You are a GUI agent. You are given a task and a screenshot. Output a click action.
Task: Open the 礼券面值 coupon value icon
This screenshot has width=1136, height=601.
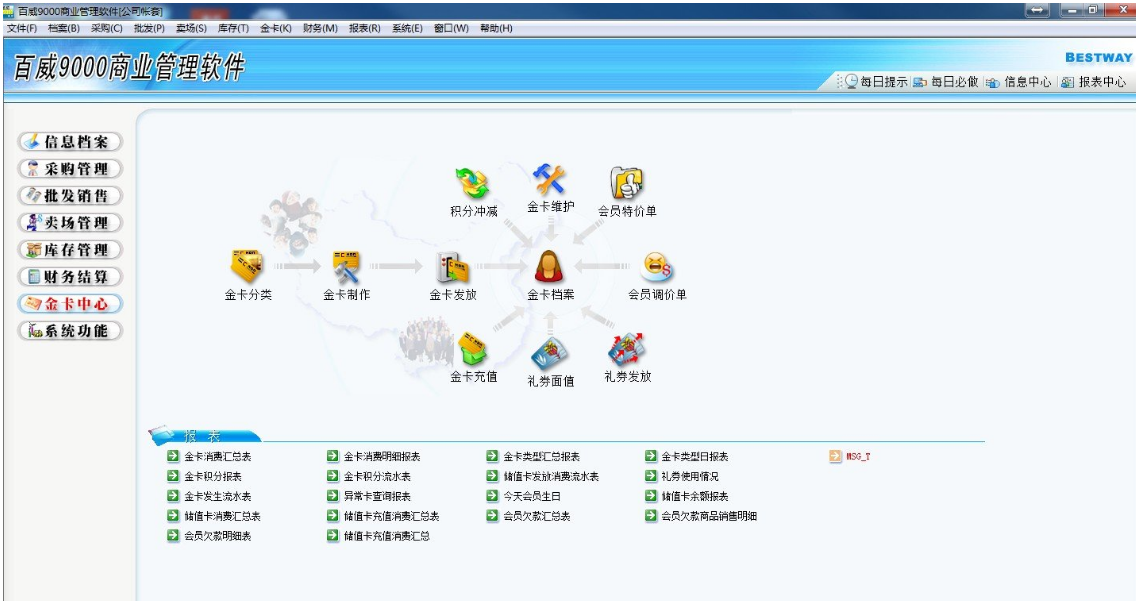click(x=550, y=353)
